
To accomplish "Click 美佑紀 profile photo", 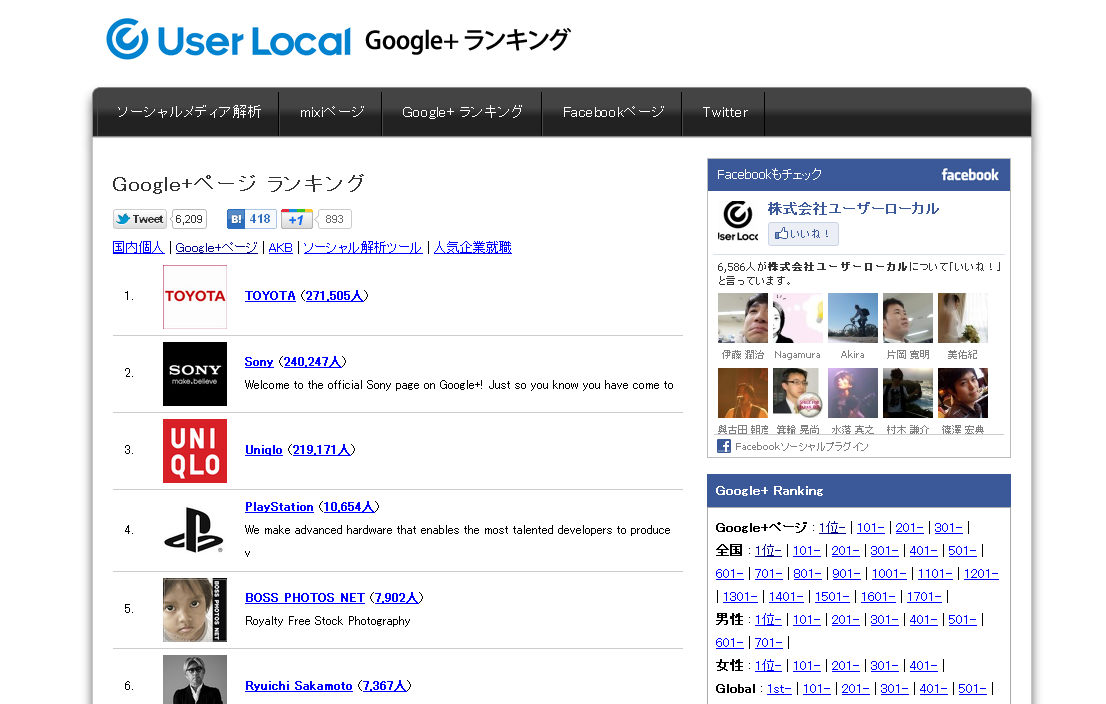I will 963,318.
